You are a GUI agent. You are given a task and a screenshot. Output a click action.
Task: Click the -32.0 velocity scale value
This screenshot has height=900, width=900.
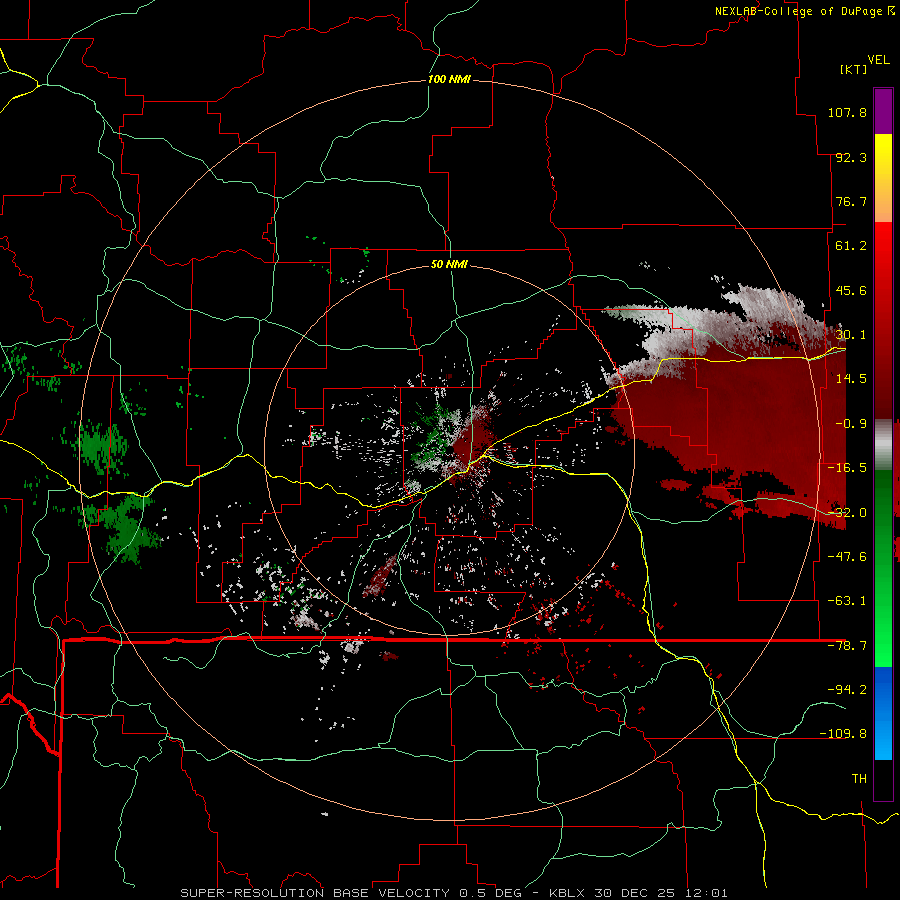(847, 513)
